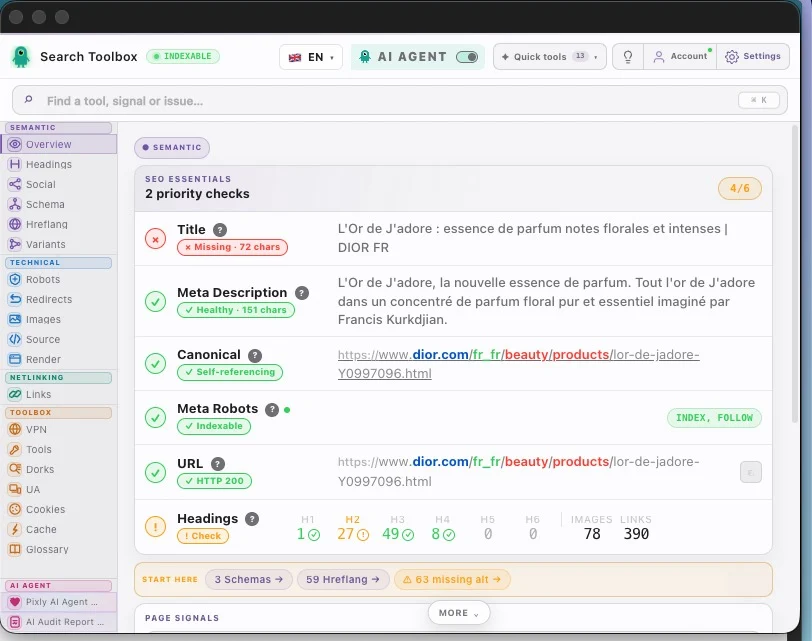The height and width of the screenshot is (641, 812).
Task: Click the Glossary book icon
Action: click(15, 549)
